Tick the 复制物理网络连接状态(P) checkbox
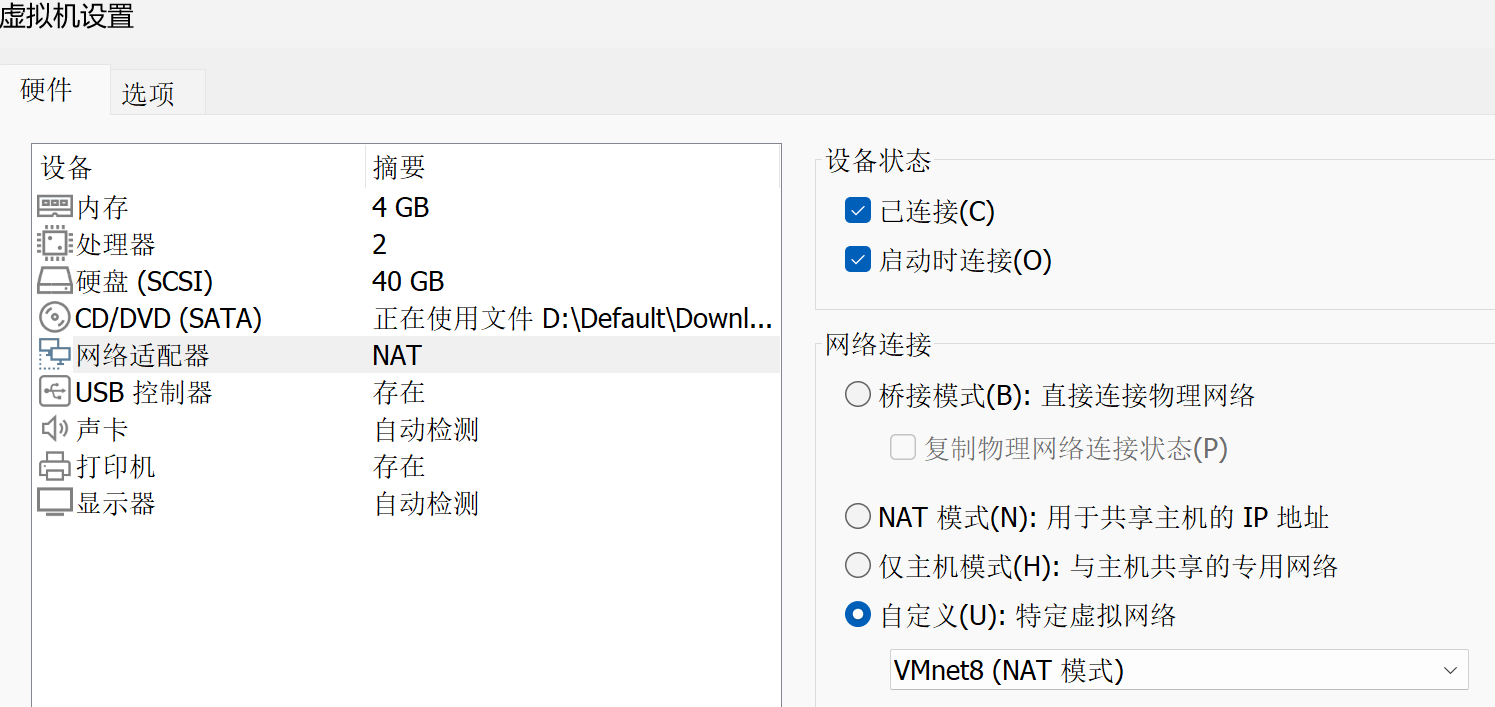1495x707 pixels. [903, 447]
